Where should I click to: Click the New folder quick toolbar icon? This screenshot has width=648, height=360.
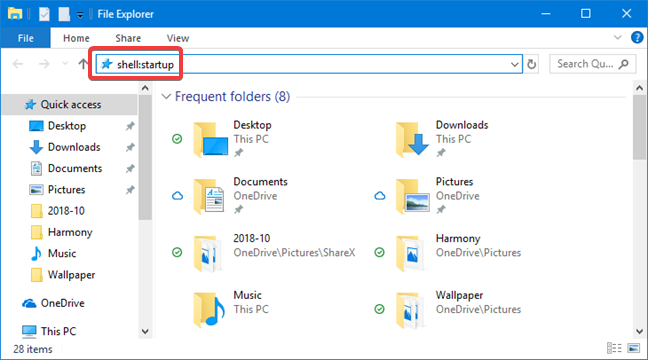point(64,14)
